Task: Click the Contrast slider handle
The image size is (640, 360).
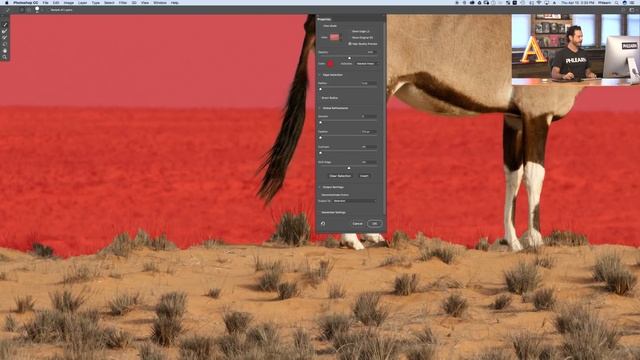Action: 320,153
